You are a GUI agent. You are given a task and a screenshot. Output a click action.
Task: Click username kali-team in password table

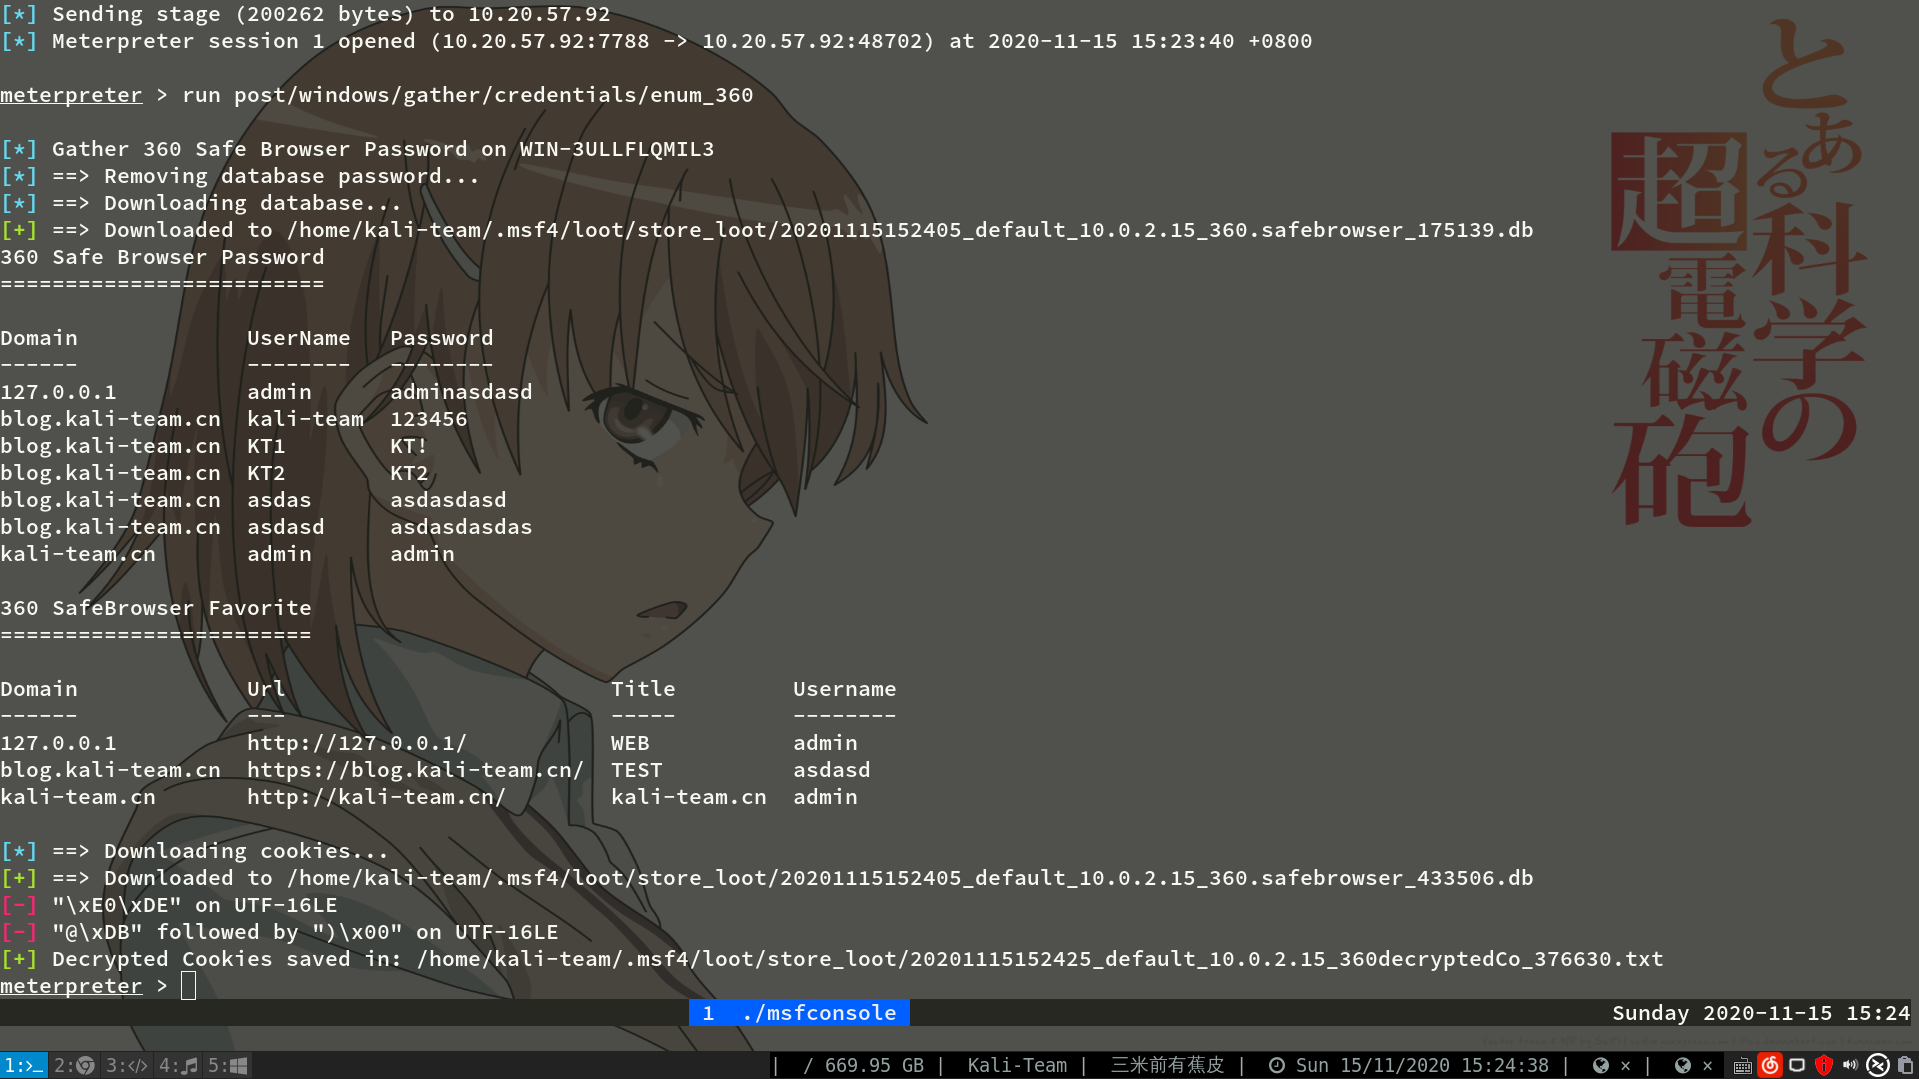pyautogui.click(x=305, y=419)
